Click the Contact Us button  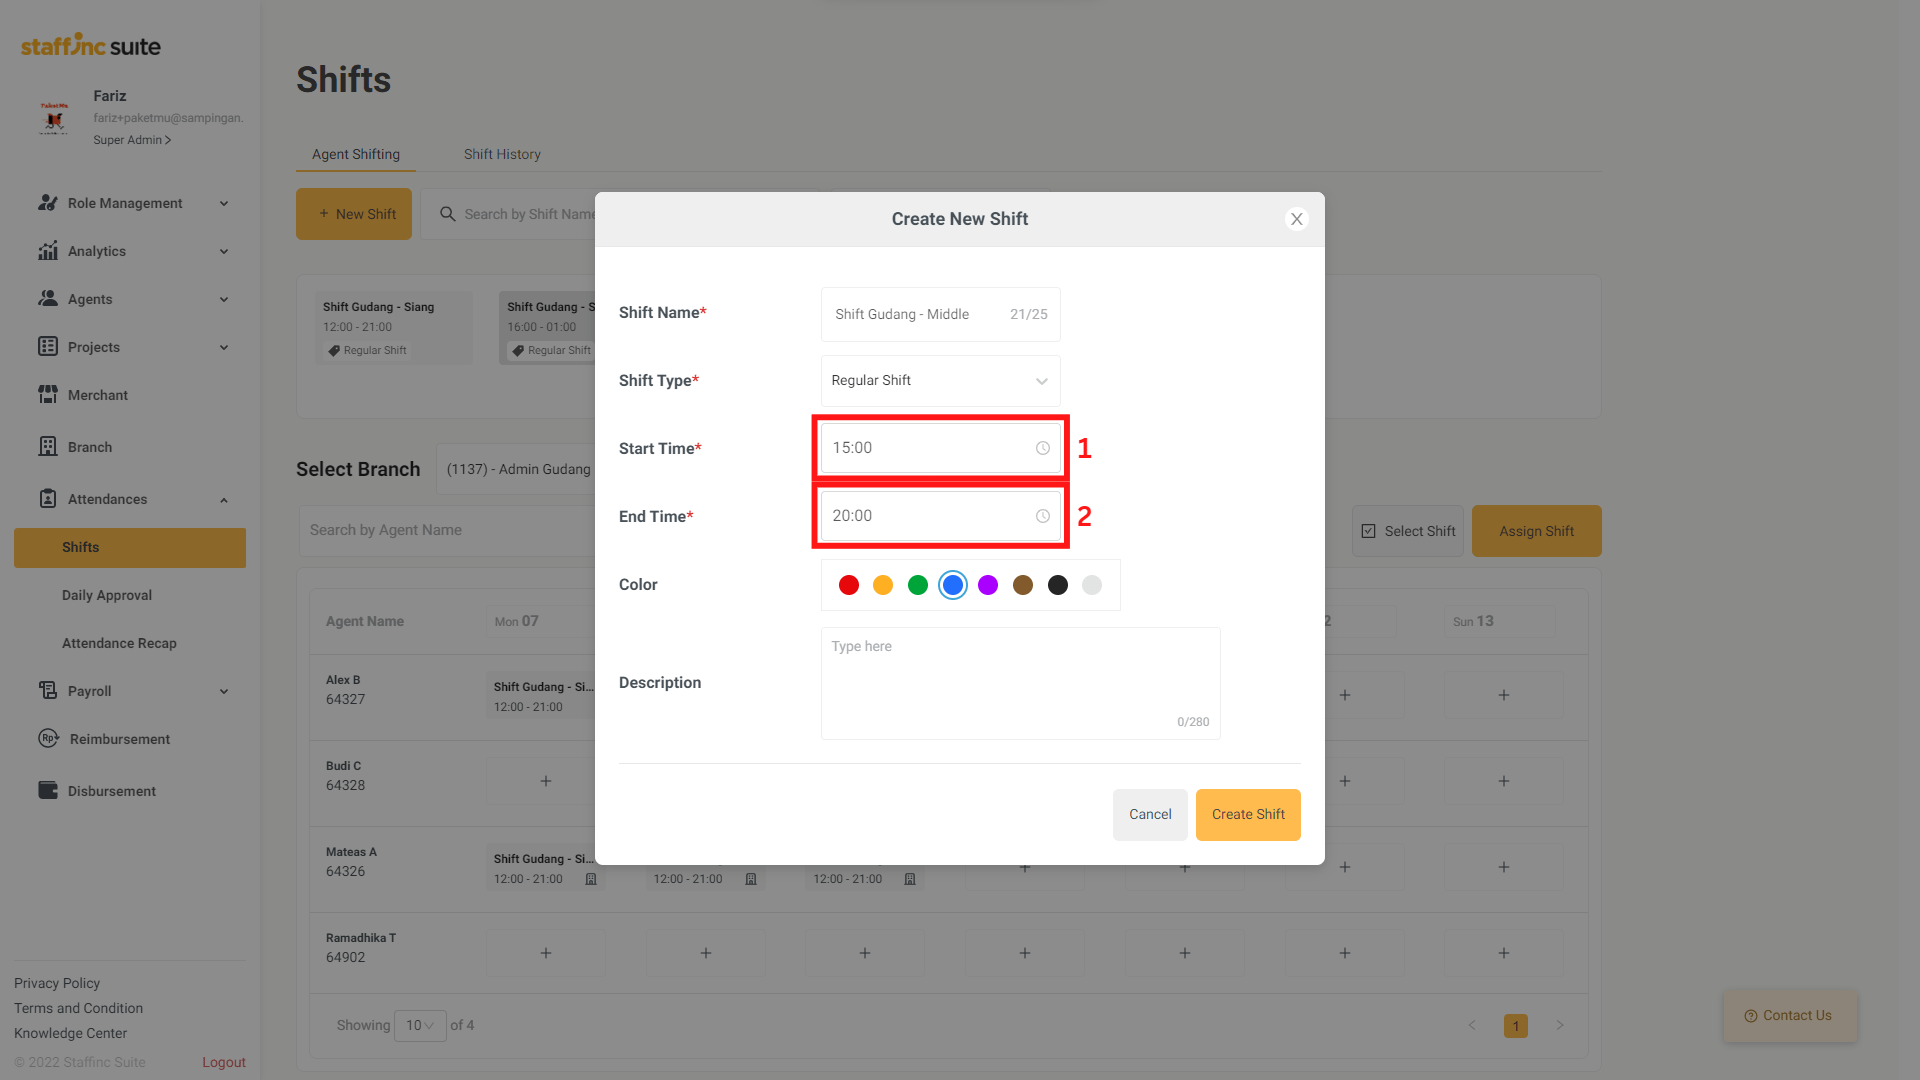[1790, 1016]
